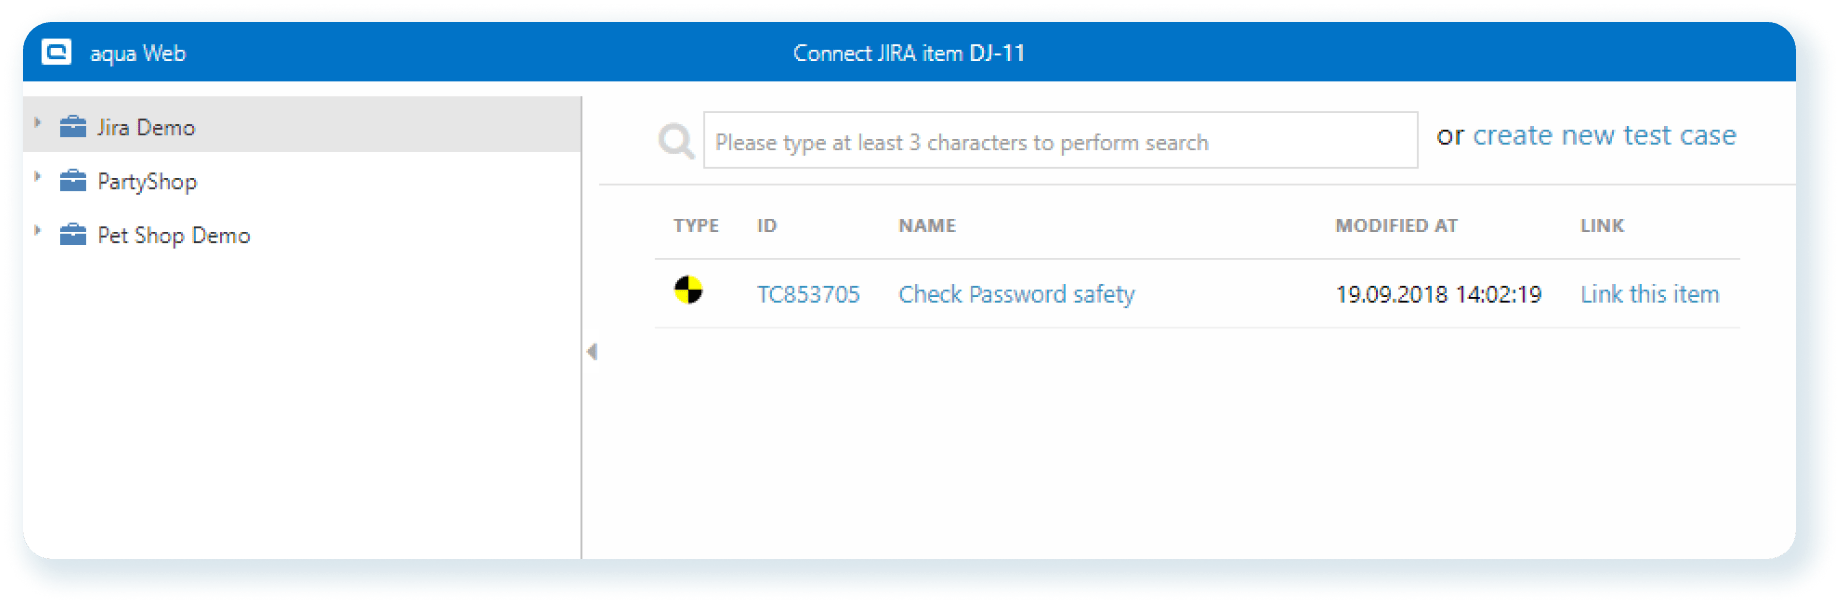Collapse the project sidebar panel
The width and height of the screenshot is (1841, 605).
coord(592,352)
